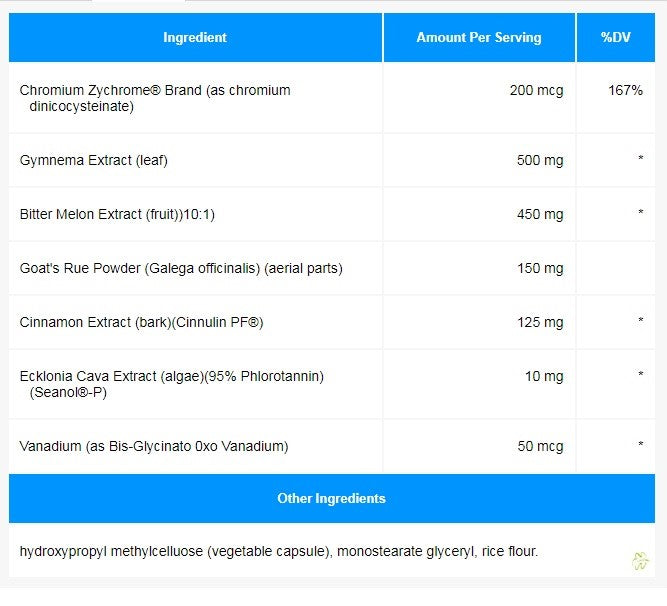Click the Ingredient column header
Viewport: 667px width, 606px height.
click(195, 38)
